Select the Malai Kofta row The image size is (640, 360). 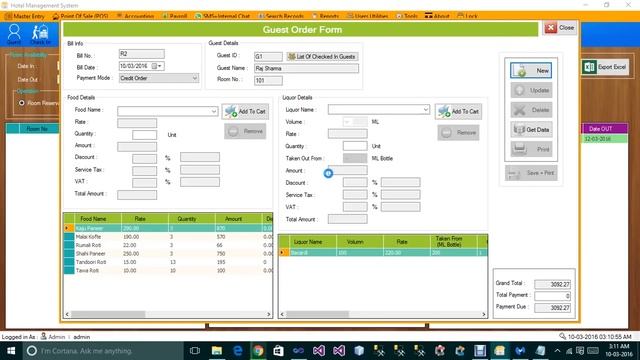click(x=168, y=237)
